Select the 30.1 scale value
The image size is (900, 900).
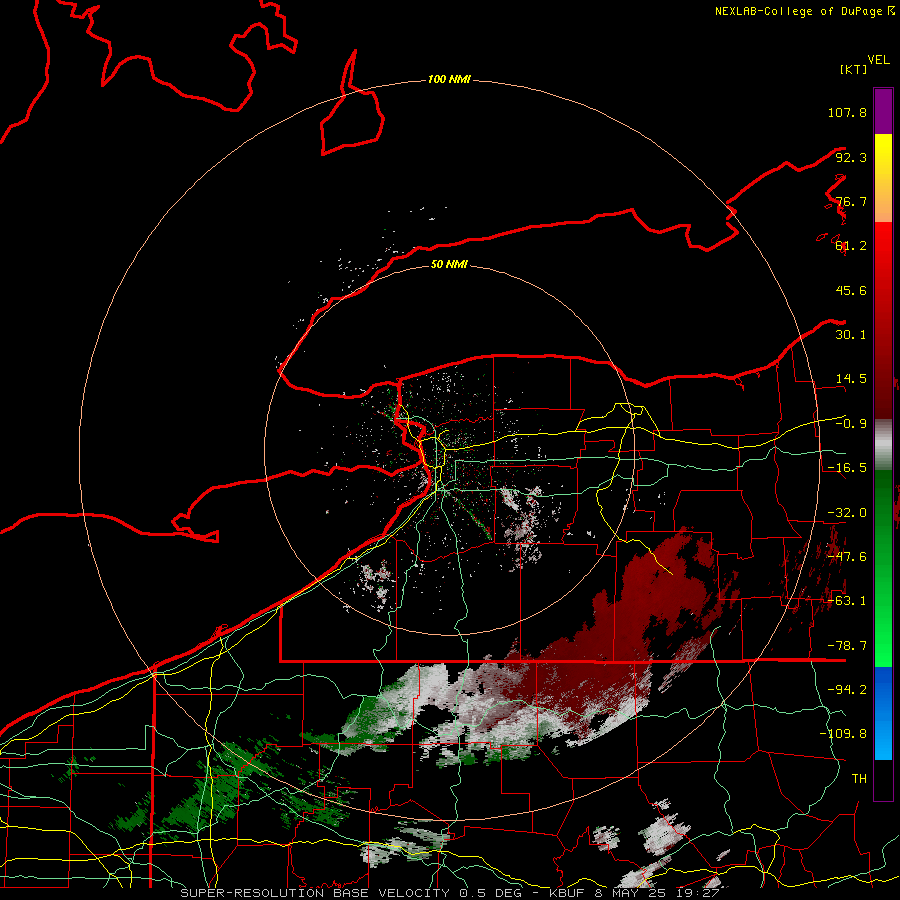(851, 335)
